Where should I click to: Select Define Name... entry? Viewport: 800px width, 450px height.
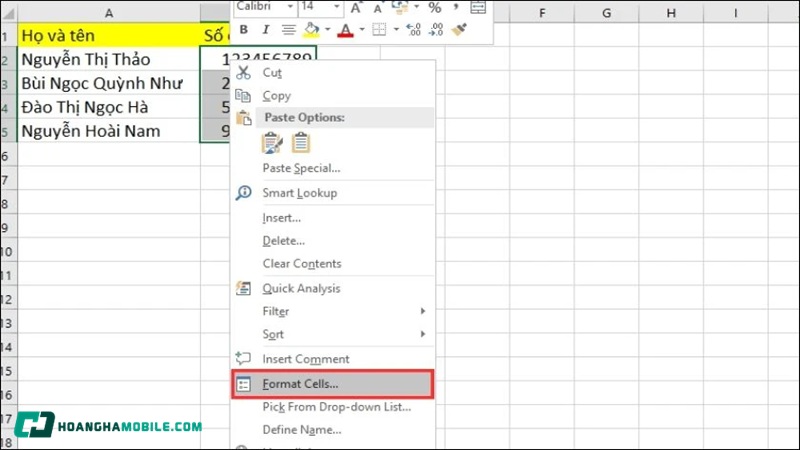[333, 430]
